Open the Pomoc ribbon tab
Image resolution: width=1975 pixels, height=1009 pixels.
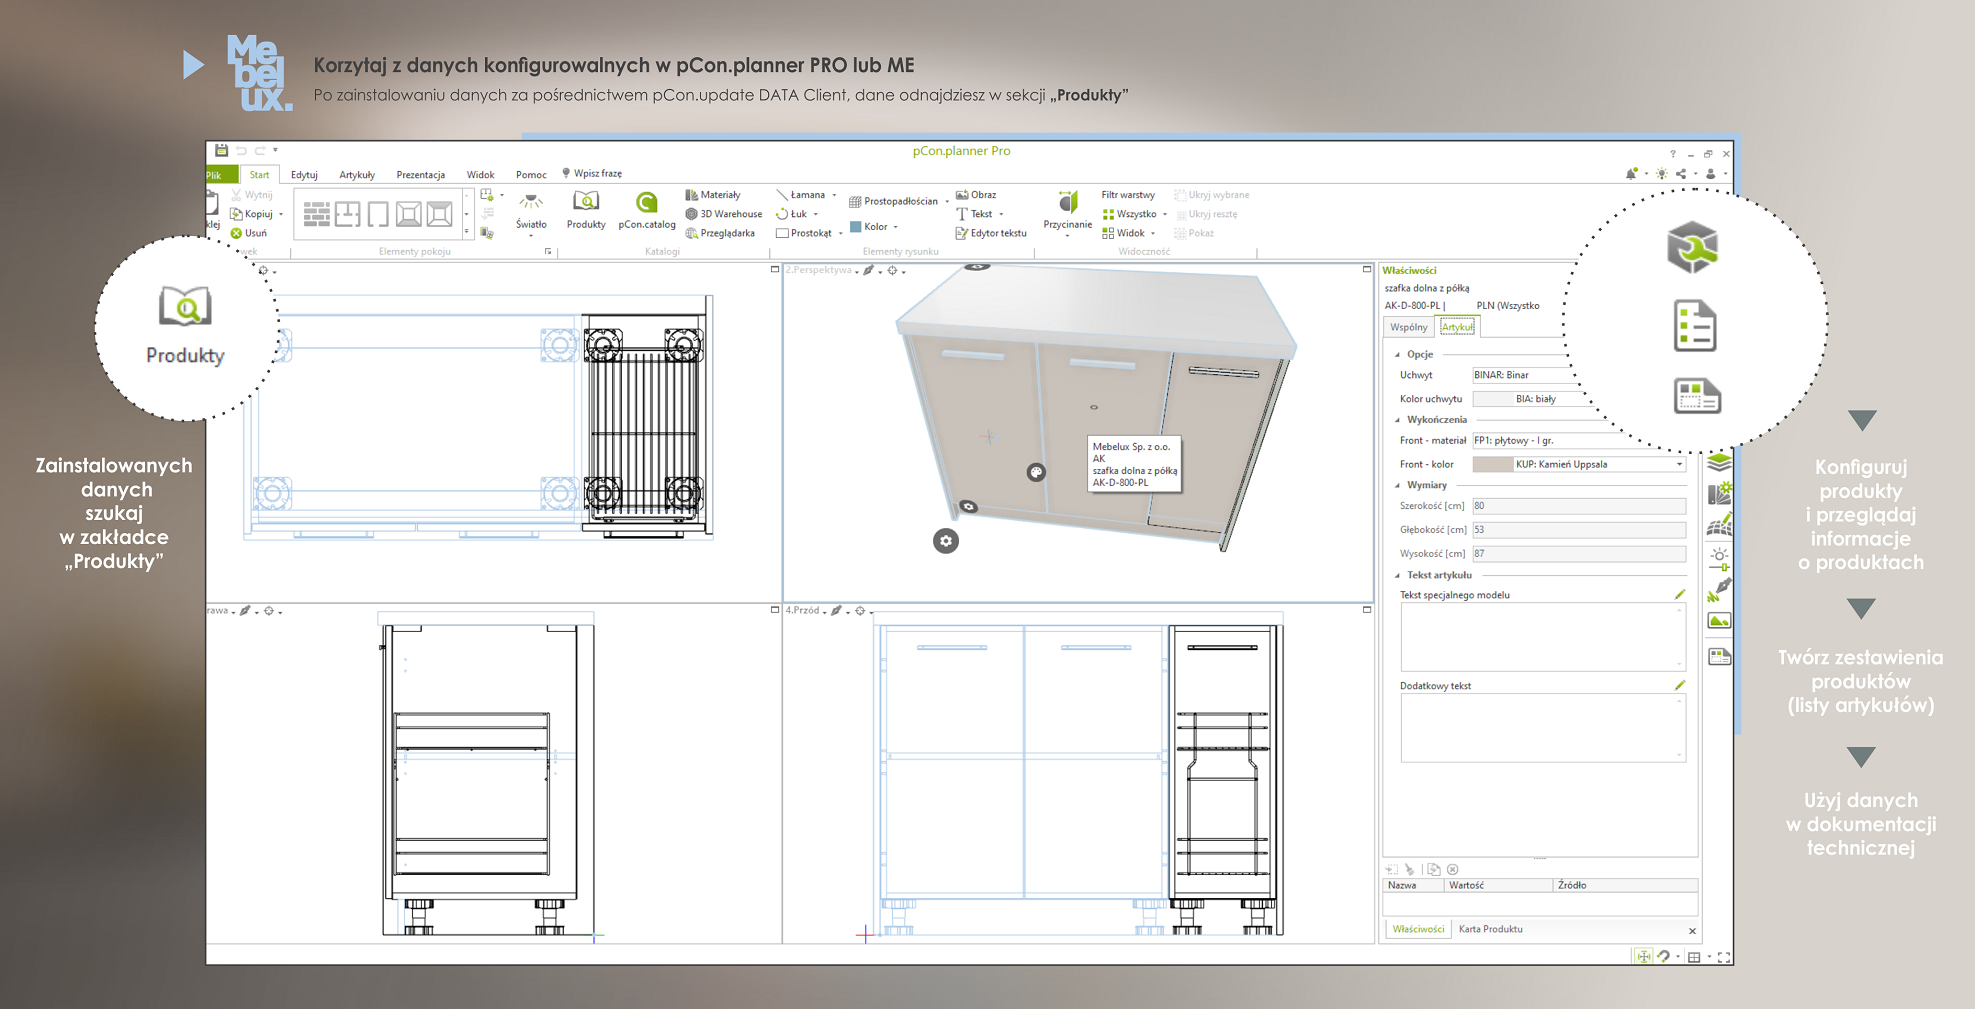(531, 175)
